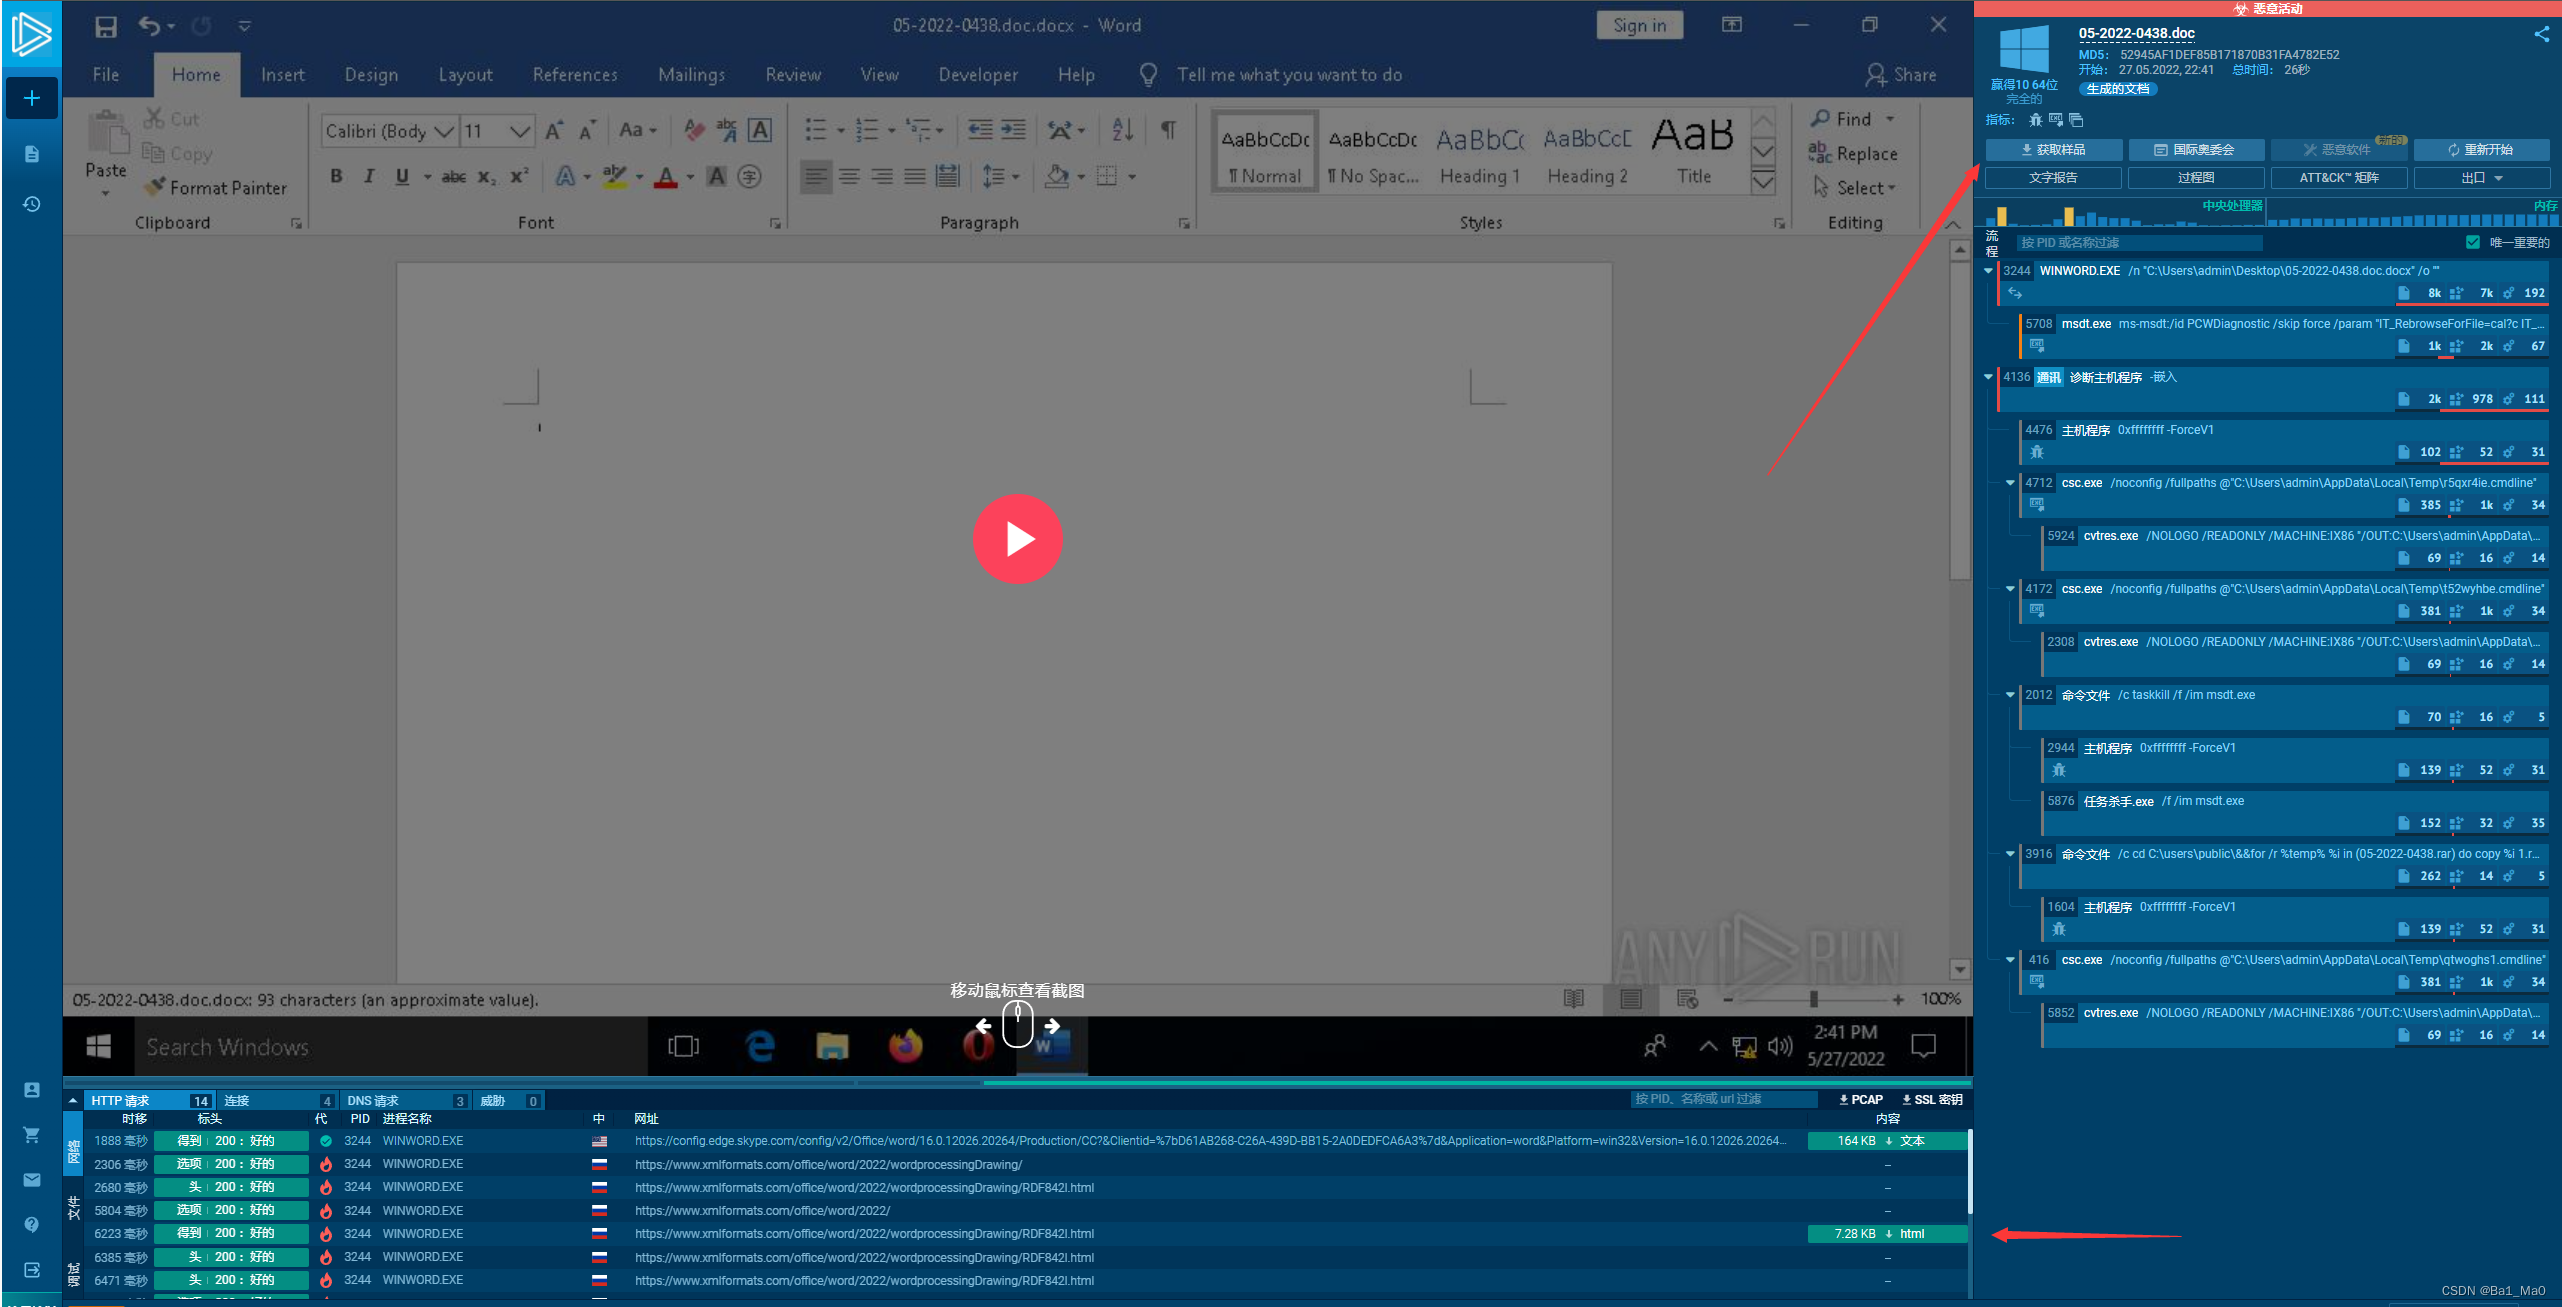This screenshot has width=2562, height=1307.
Task: Collapse the 3244 WINWORD.EXE process tree
Action: (1988, 270)
